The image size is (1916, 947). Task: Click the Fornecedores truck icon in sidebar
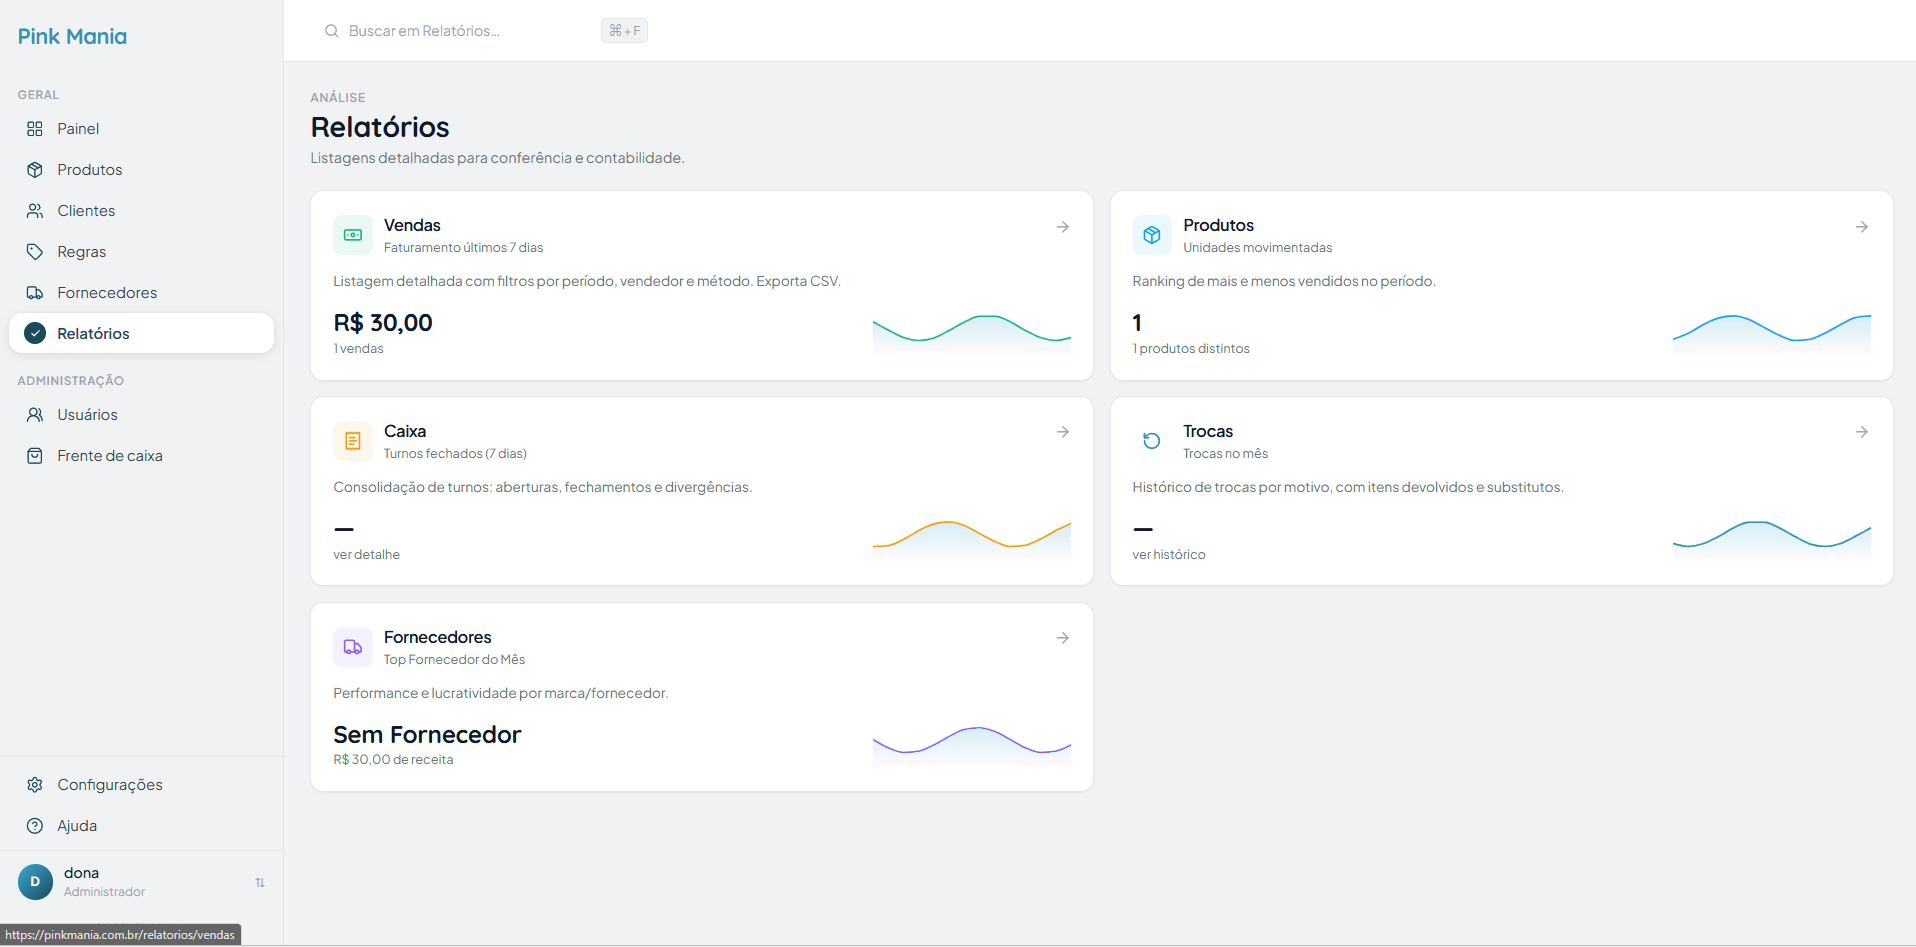coord(35,293)
